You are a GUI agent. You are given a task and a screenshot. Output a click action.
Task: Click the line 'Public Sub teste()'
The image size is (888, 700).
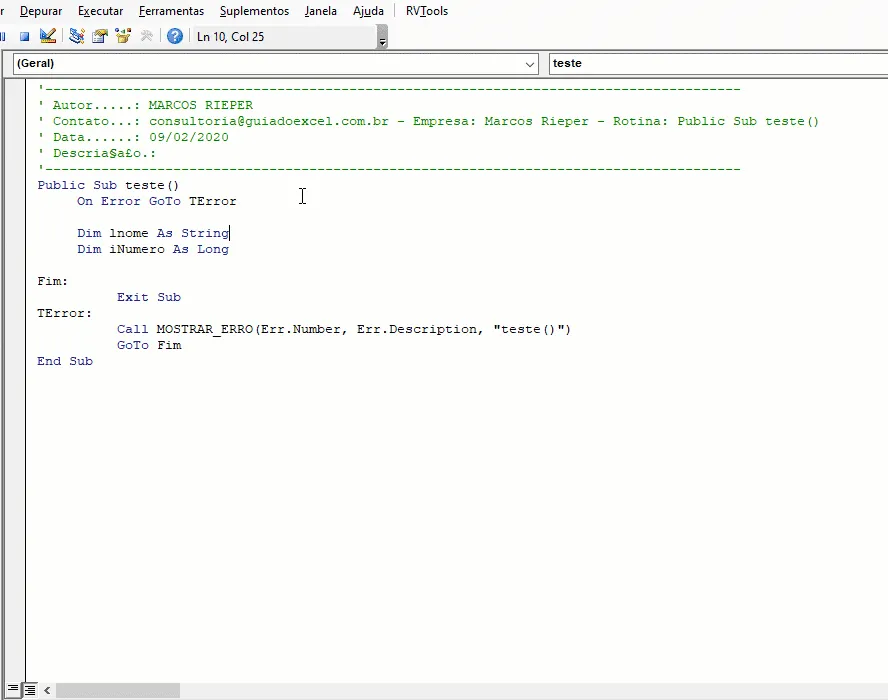(108, 185)
